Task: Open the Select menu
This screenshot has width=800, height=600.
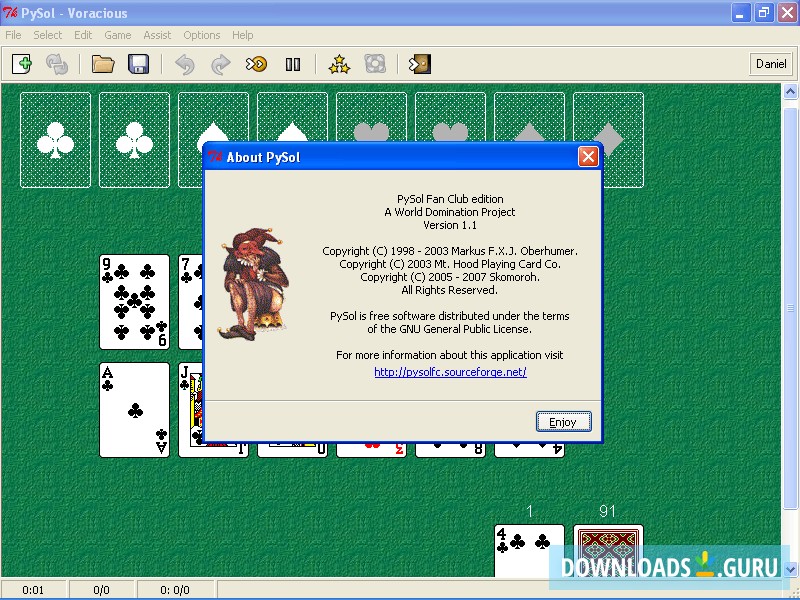Action: (x=47, y=35)
